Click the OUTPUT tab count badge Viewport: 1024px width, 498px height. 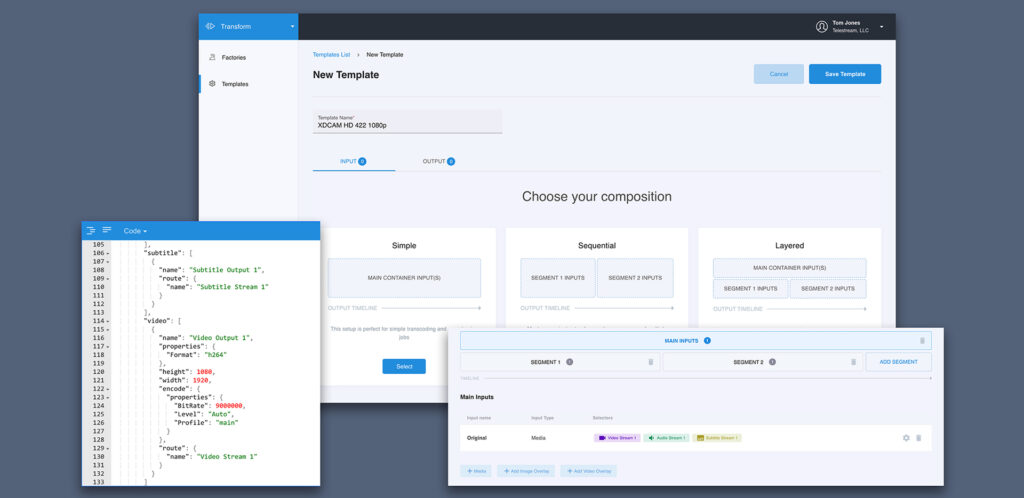(451, 161)
